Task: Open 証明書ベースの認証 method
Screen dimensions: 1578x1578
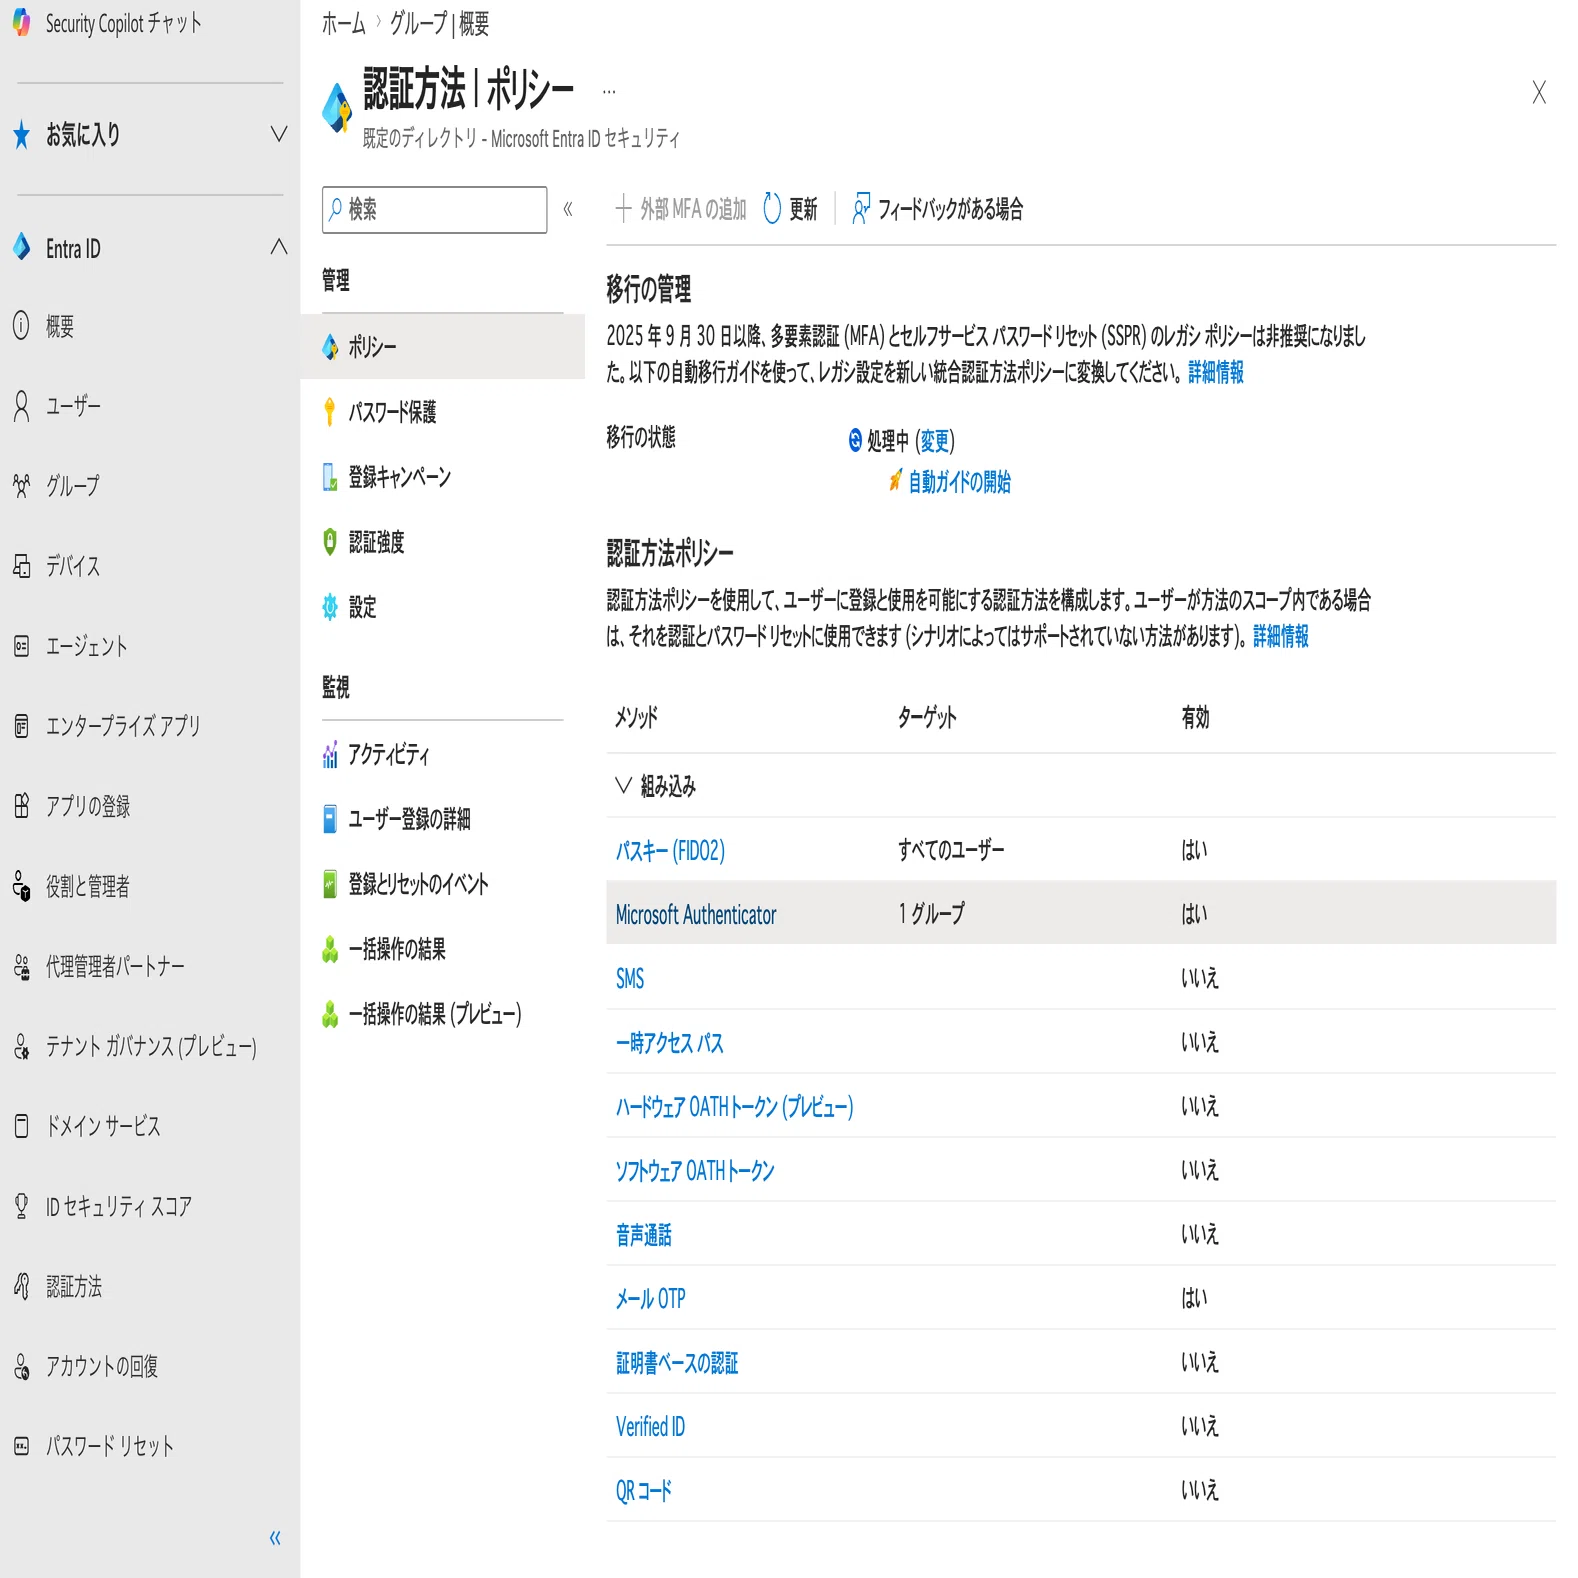Action: [677, 1362]
